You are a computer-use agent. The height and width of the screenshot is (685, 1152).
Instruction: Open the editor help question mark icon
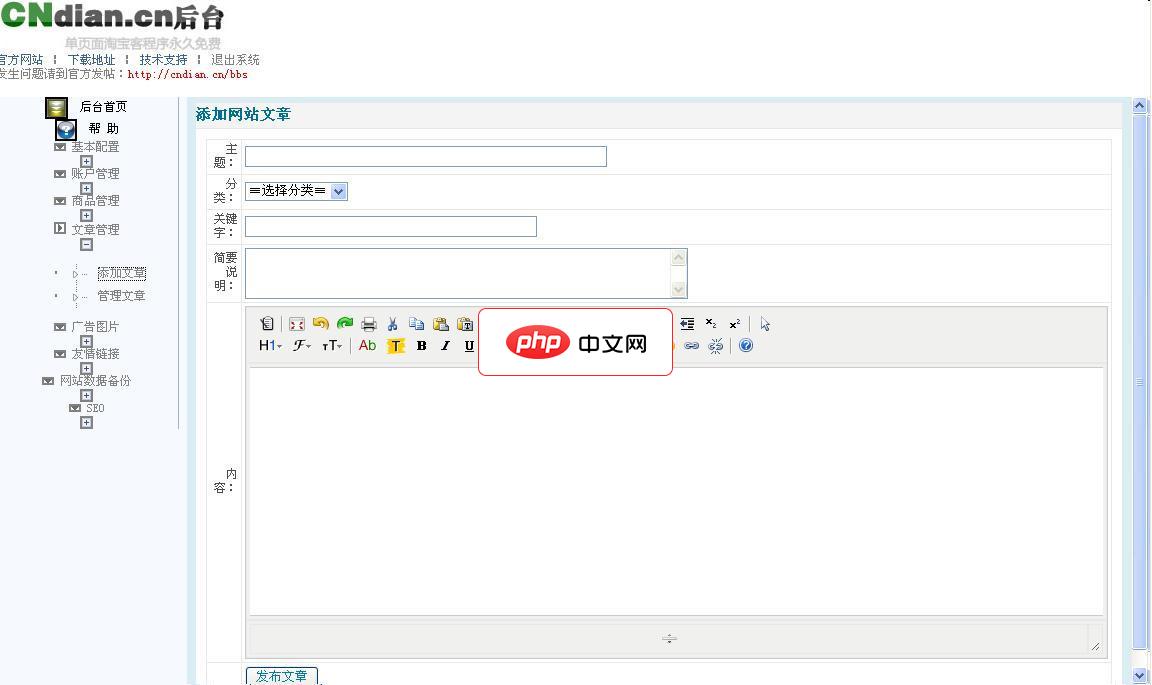pos(745,346)
